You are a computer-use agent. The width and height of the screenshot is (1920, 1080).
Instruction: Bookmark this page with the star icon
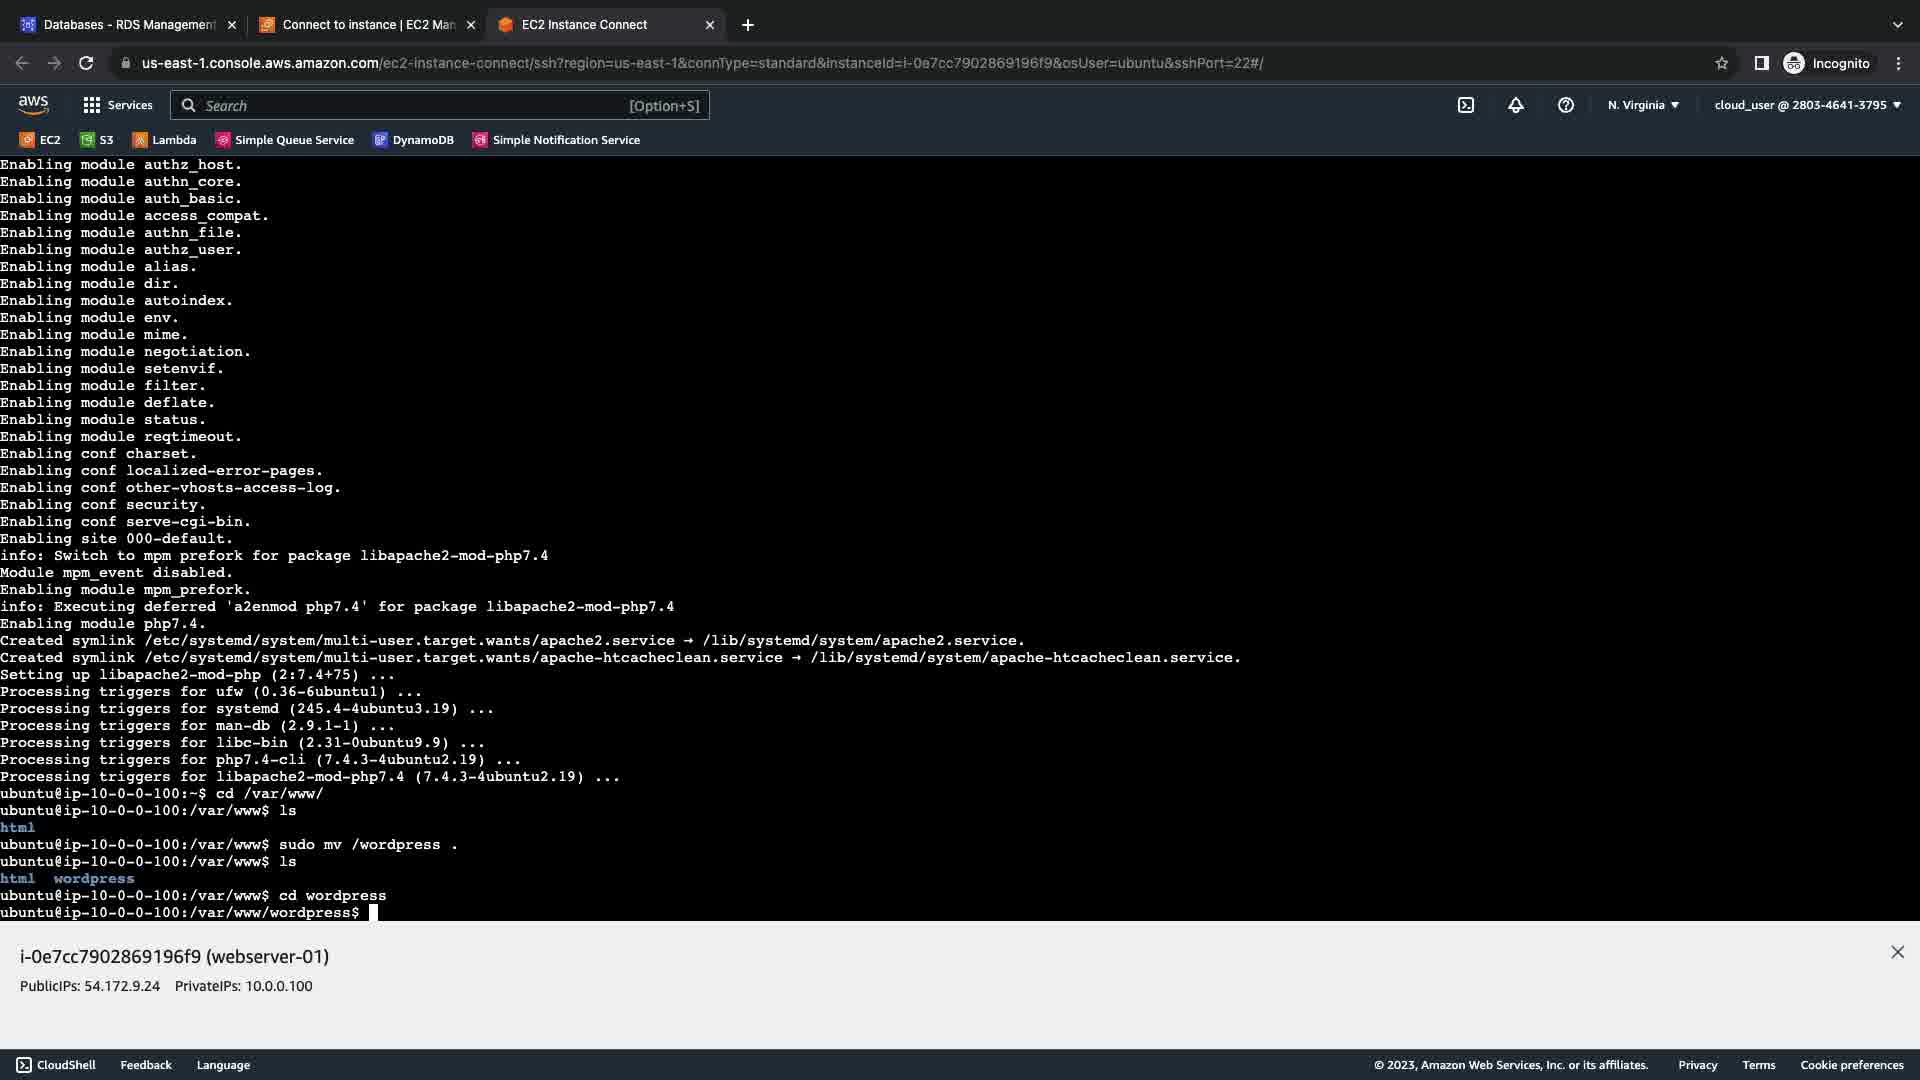(1721, 63)
